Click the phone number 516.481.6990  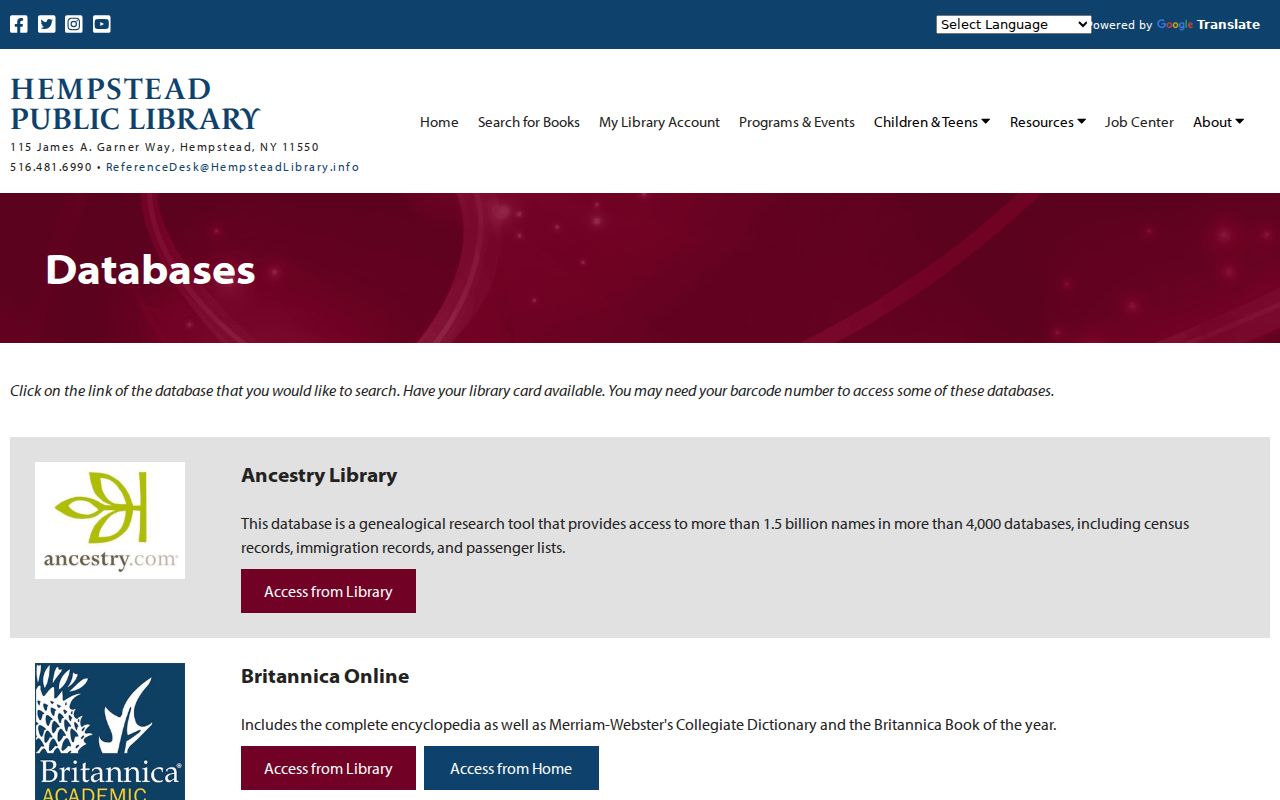tap(51, 167)
